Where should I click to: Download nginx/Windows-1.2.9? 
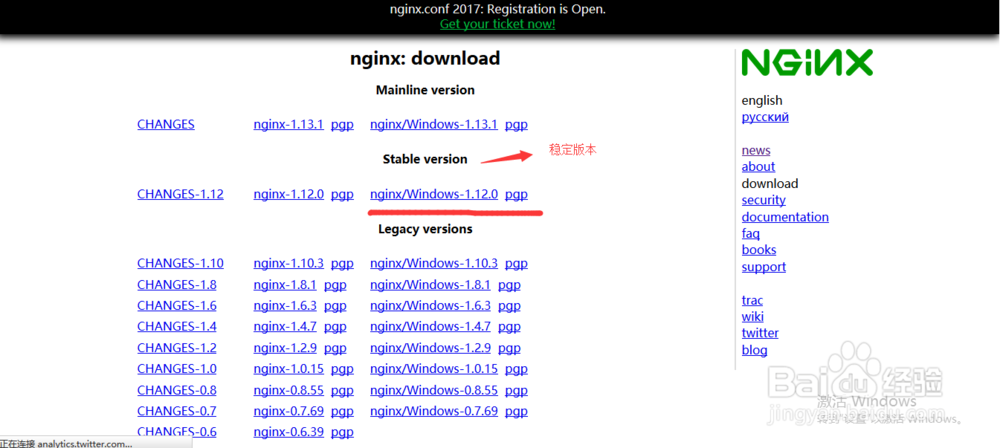pyautogui.click(x=430, y=348)
